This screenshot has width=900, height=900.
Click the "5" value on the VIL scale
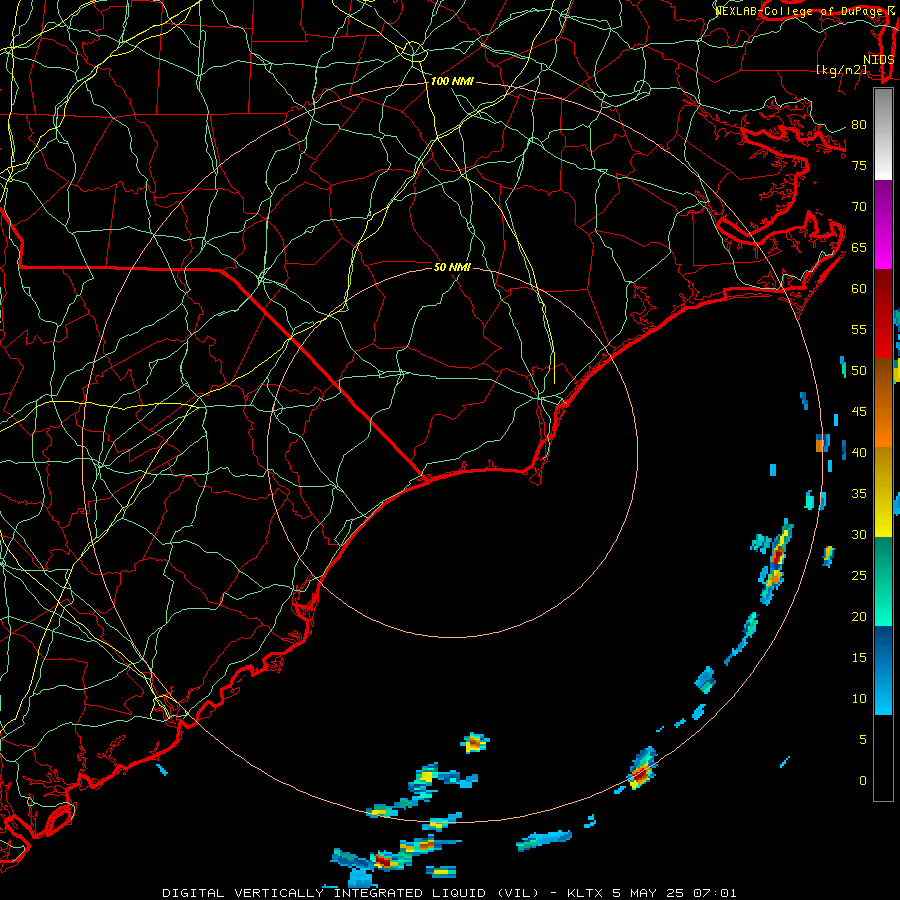tap(863, 740)
